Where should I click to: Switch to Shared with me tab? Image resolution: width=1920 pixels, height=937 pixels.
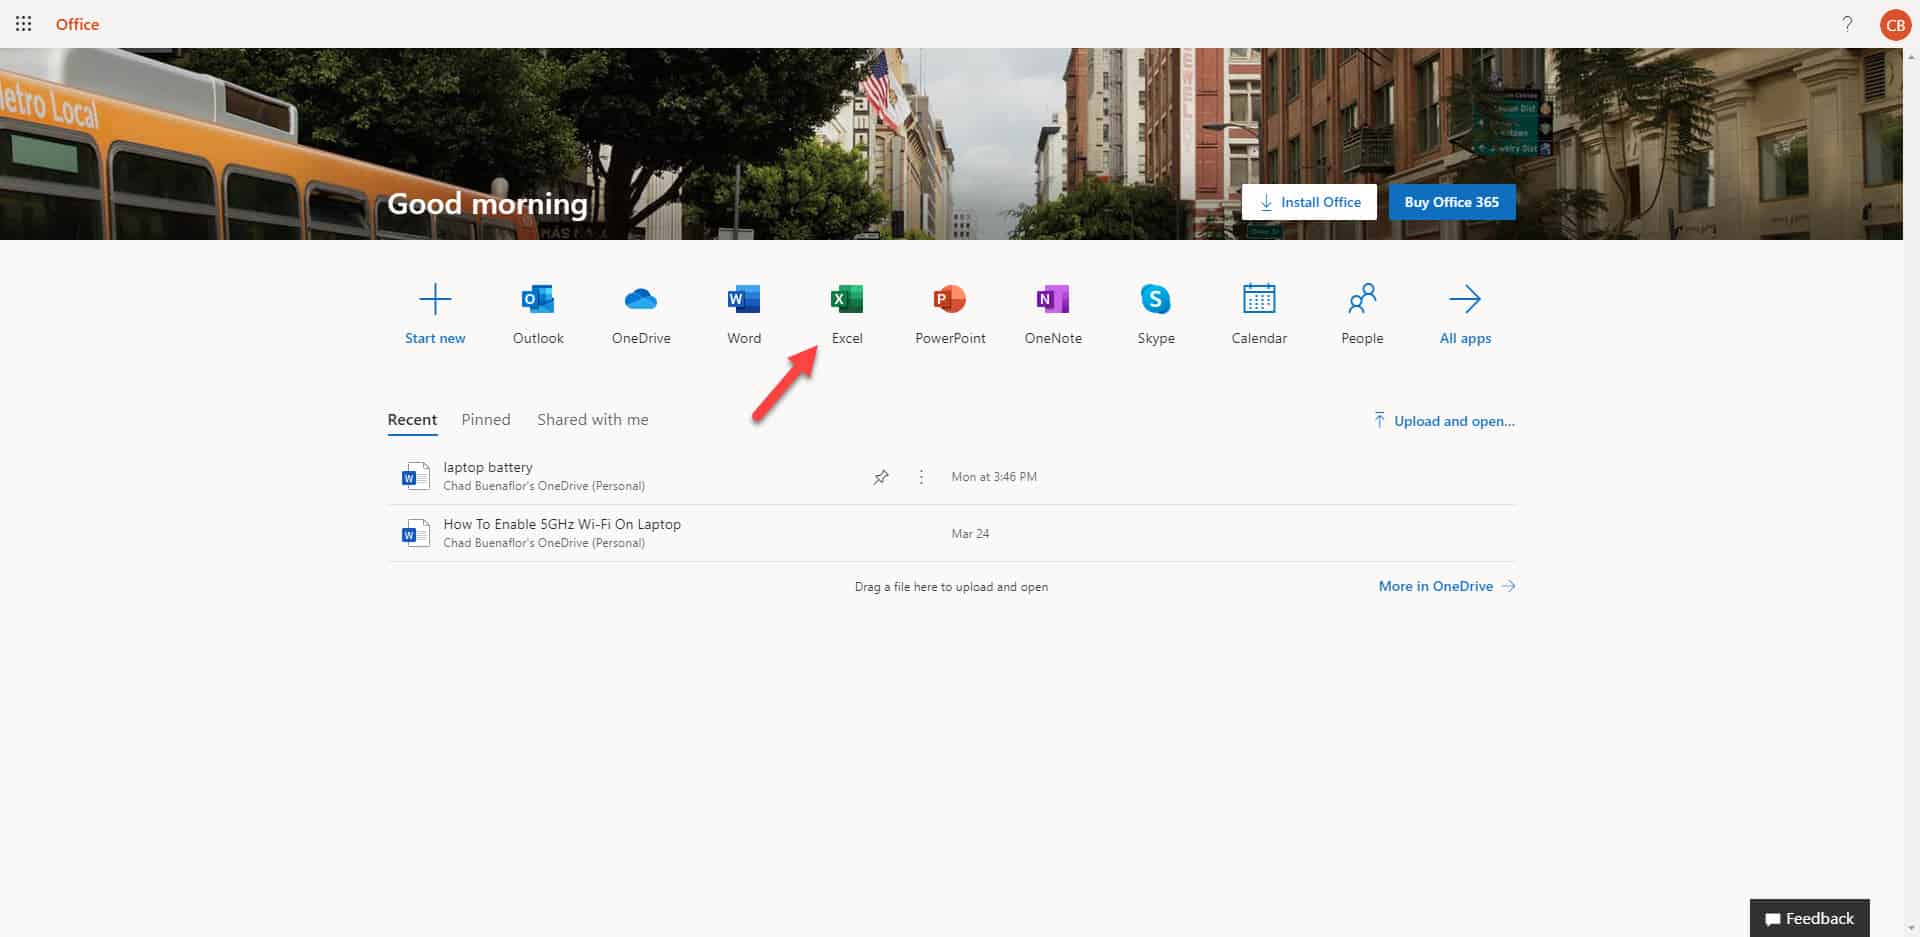click(593, 420)
